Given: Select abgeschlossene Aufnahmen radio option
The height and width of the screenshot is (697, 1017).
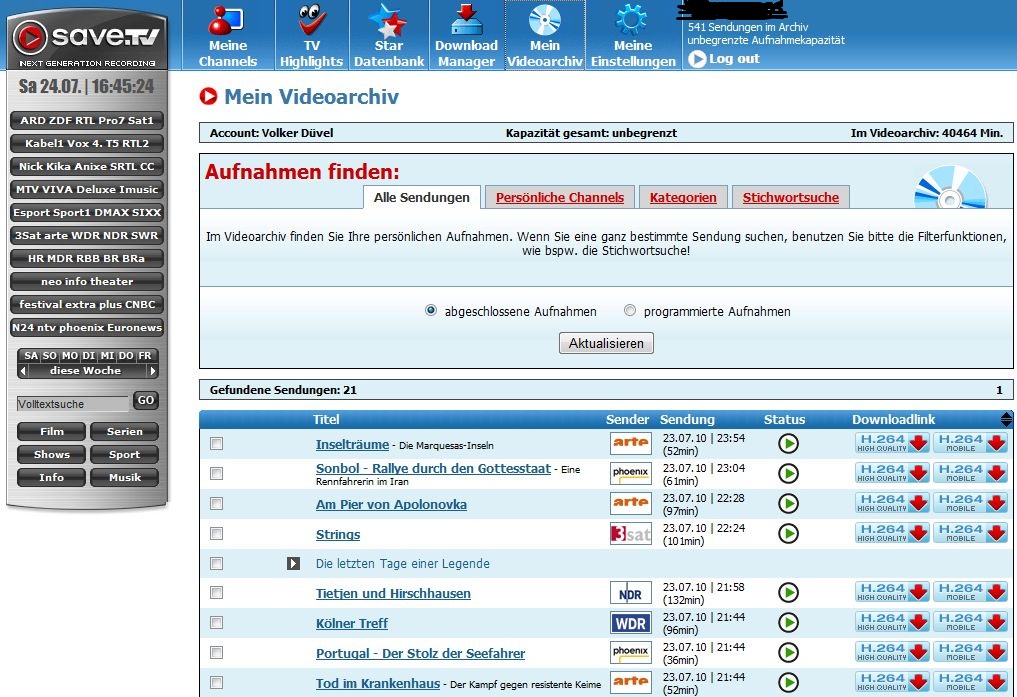Looking at the screenshot, I should coord(431,311).
